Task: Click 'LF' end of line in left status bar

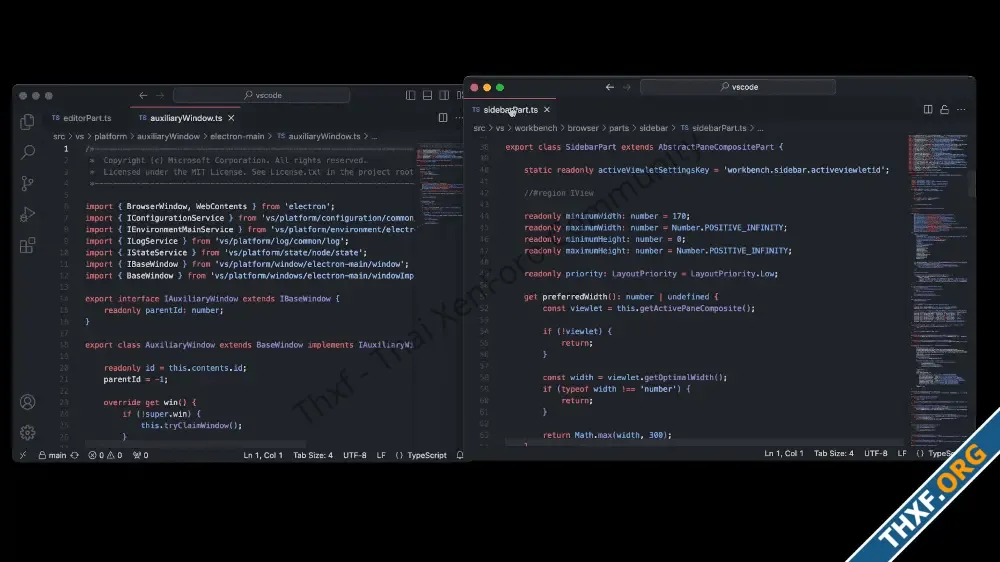Action: pos(381,455)
